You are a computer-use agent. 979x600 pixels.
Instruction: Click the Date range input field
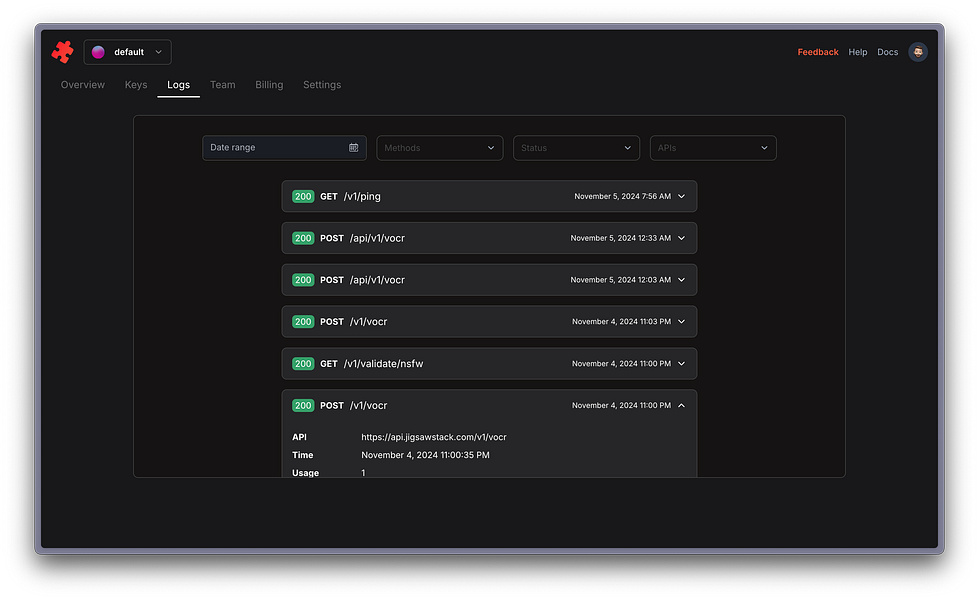[284, 148]
